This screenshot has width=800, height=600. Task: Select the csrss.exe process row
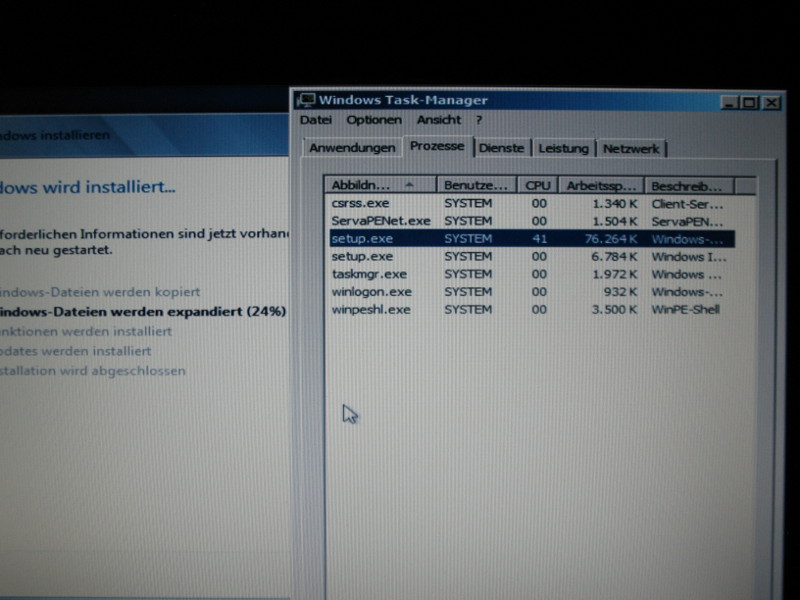[x=532, y=204]
